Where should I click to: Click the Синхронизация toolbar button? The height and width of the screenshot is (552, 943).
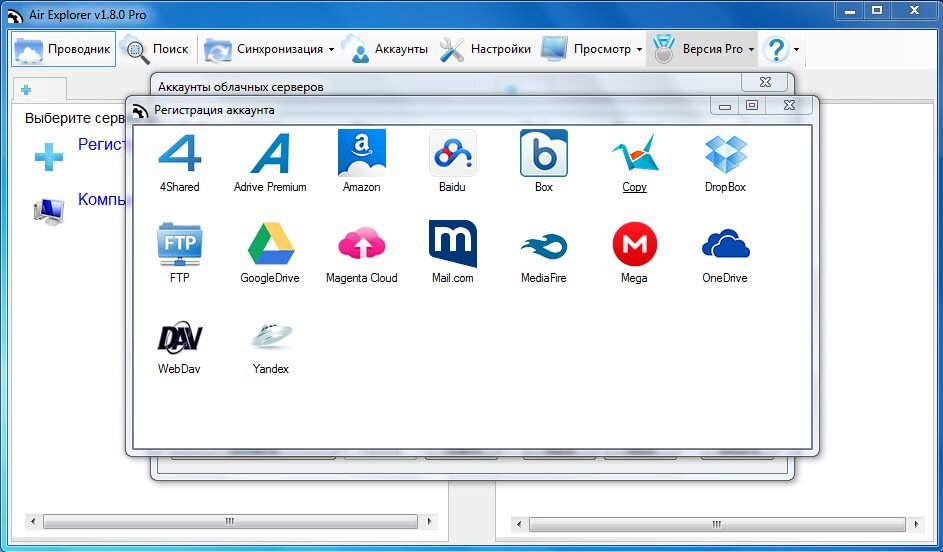[x=264, y=49]
